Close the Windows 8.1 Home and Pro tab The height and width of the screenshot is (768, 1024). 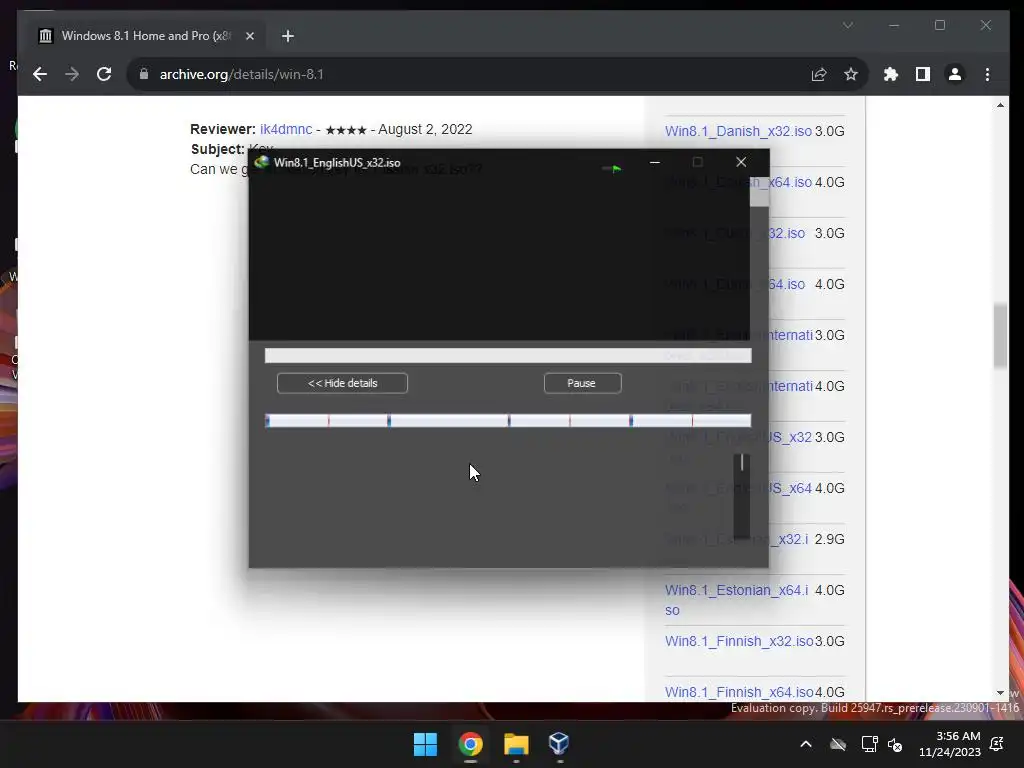(249, 36)
